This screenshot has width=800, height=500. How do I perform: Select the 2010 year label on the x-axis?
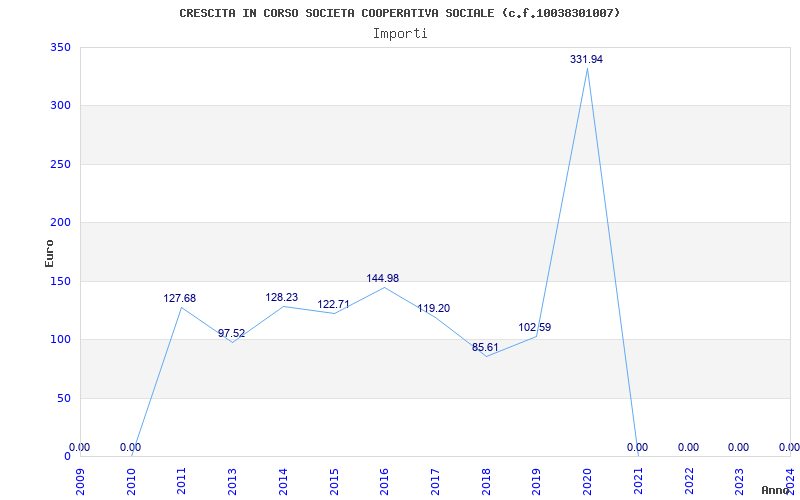pos(132,482)
